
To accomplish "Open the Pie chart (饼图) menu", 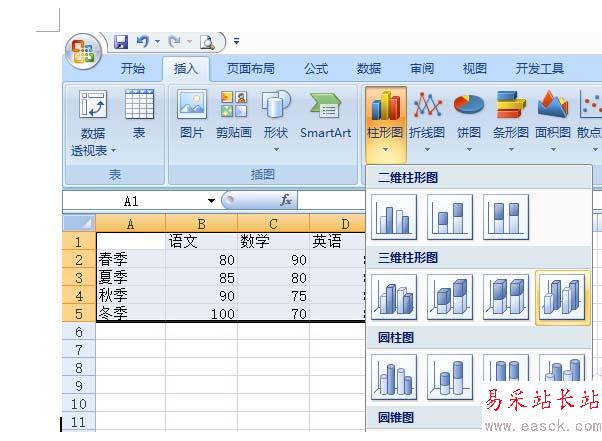I will pos(469,123).
